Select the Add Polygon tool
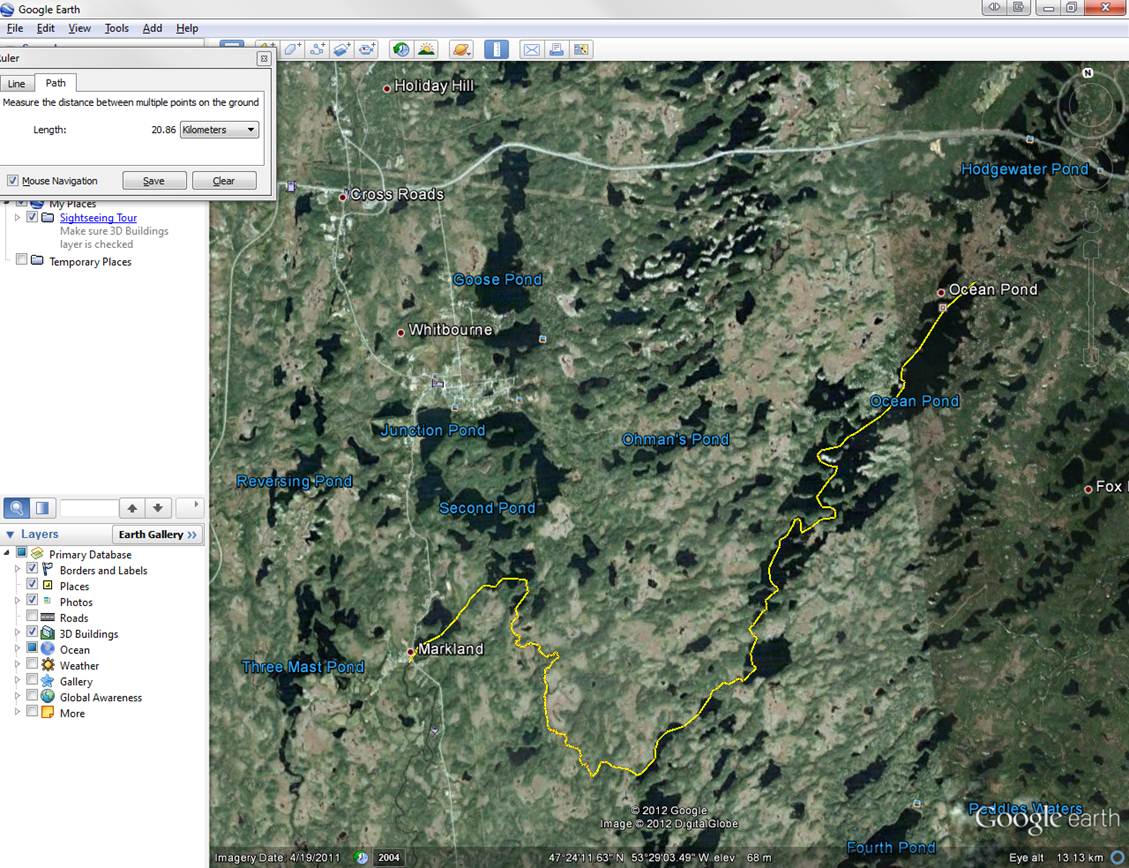Screen dimensions: 1129x868 pyautogui.click(x=290, y=49)
